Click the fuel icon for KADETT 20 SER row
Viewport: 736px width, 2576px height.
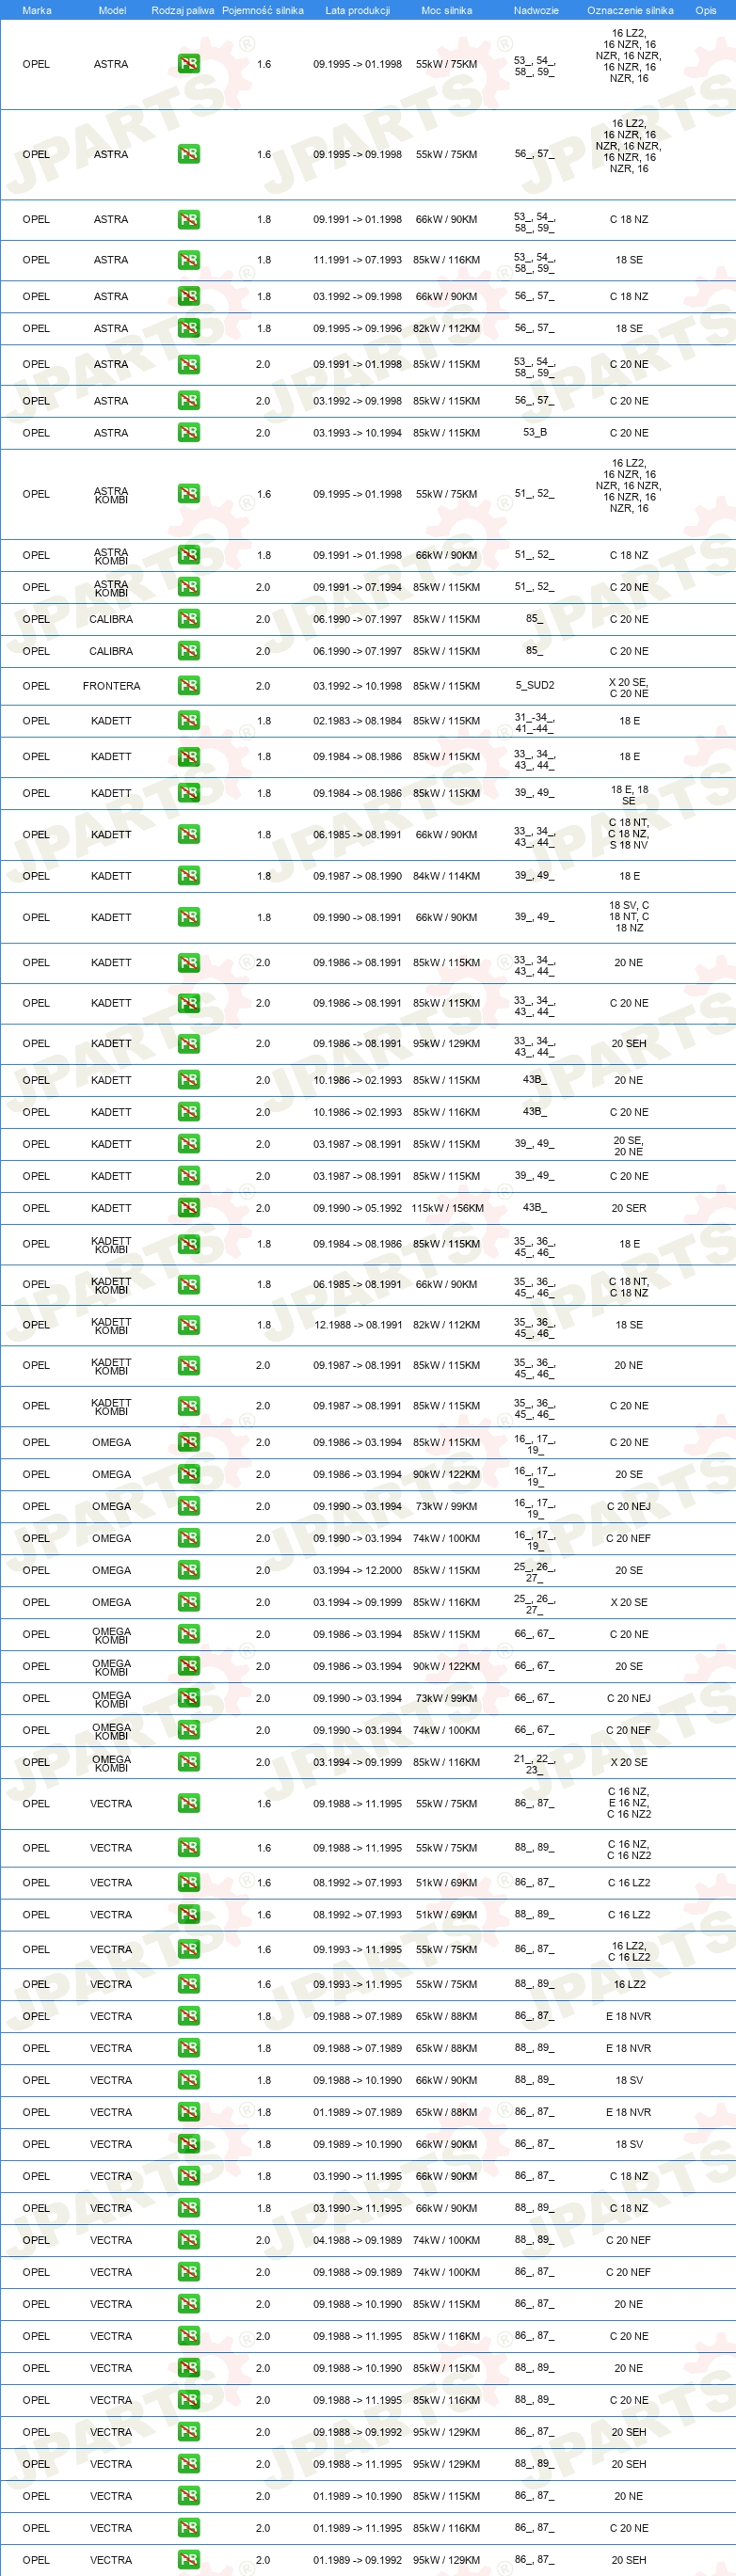188,1208
